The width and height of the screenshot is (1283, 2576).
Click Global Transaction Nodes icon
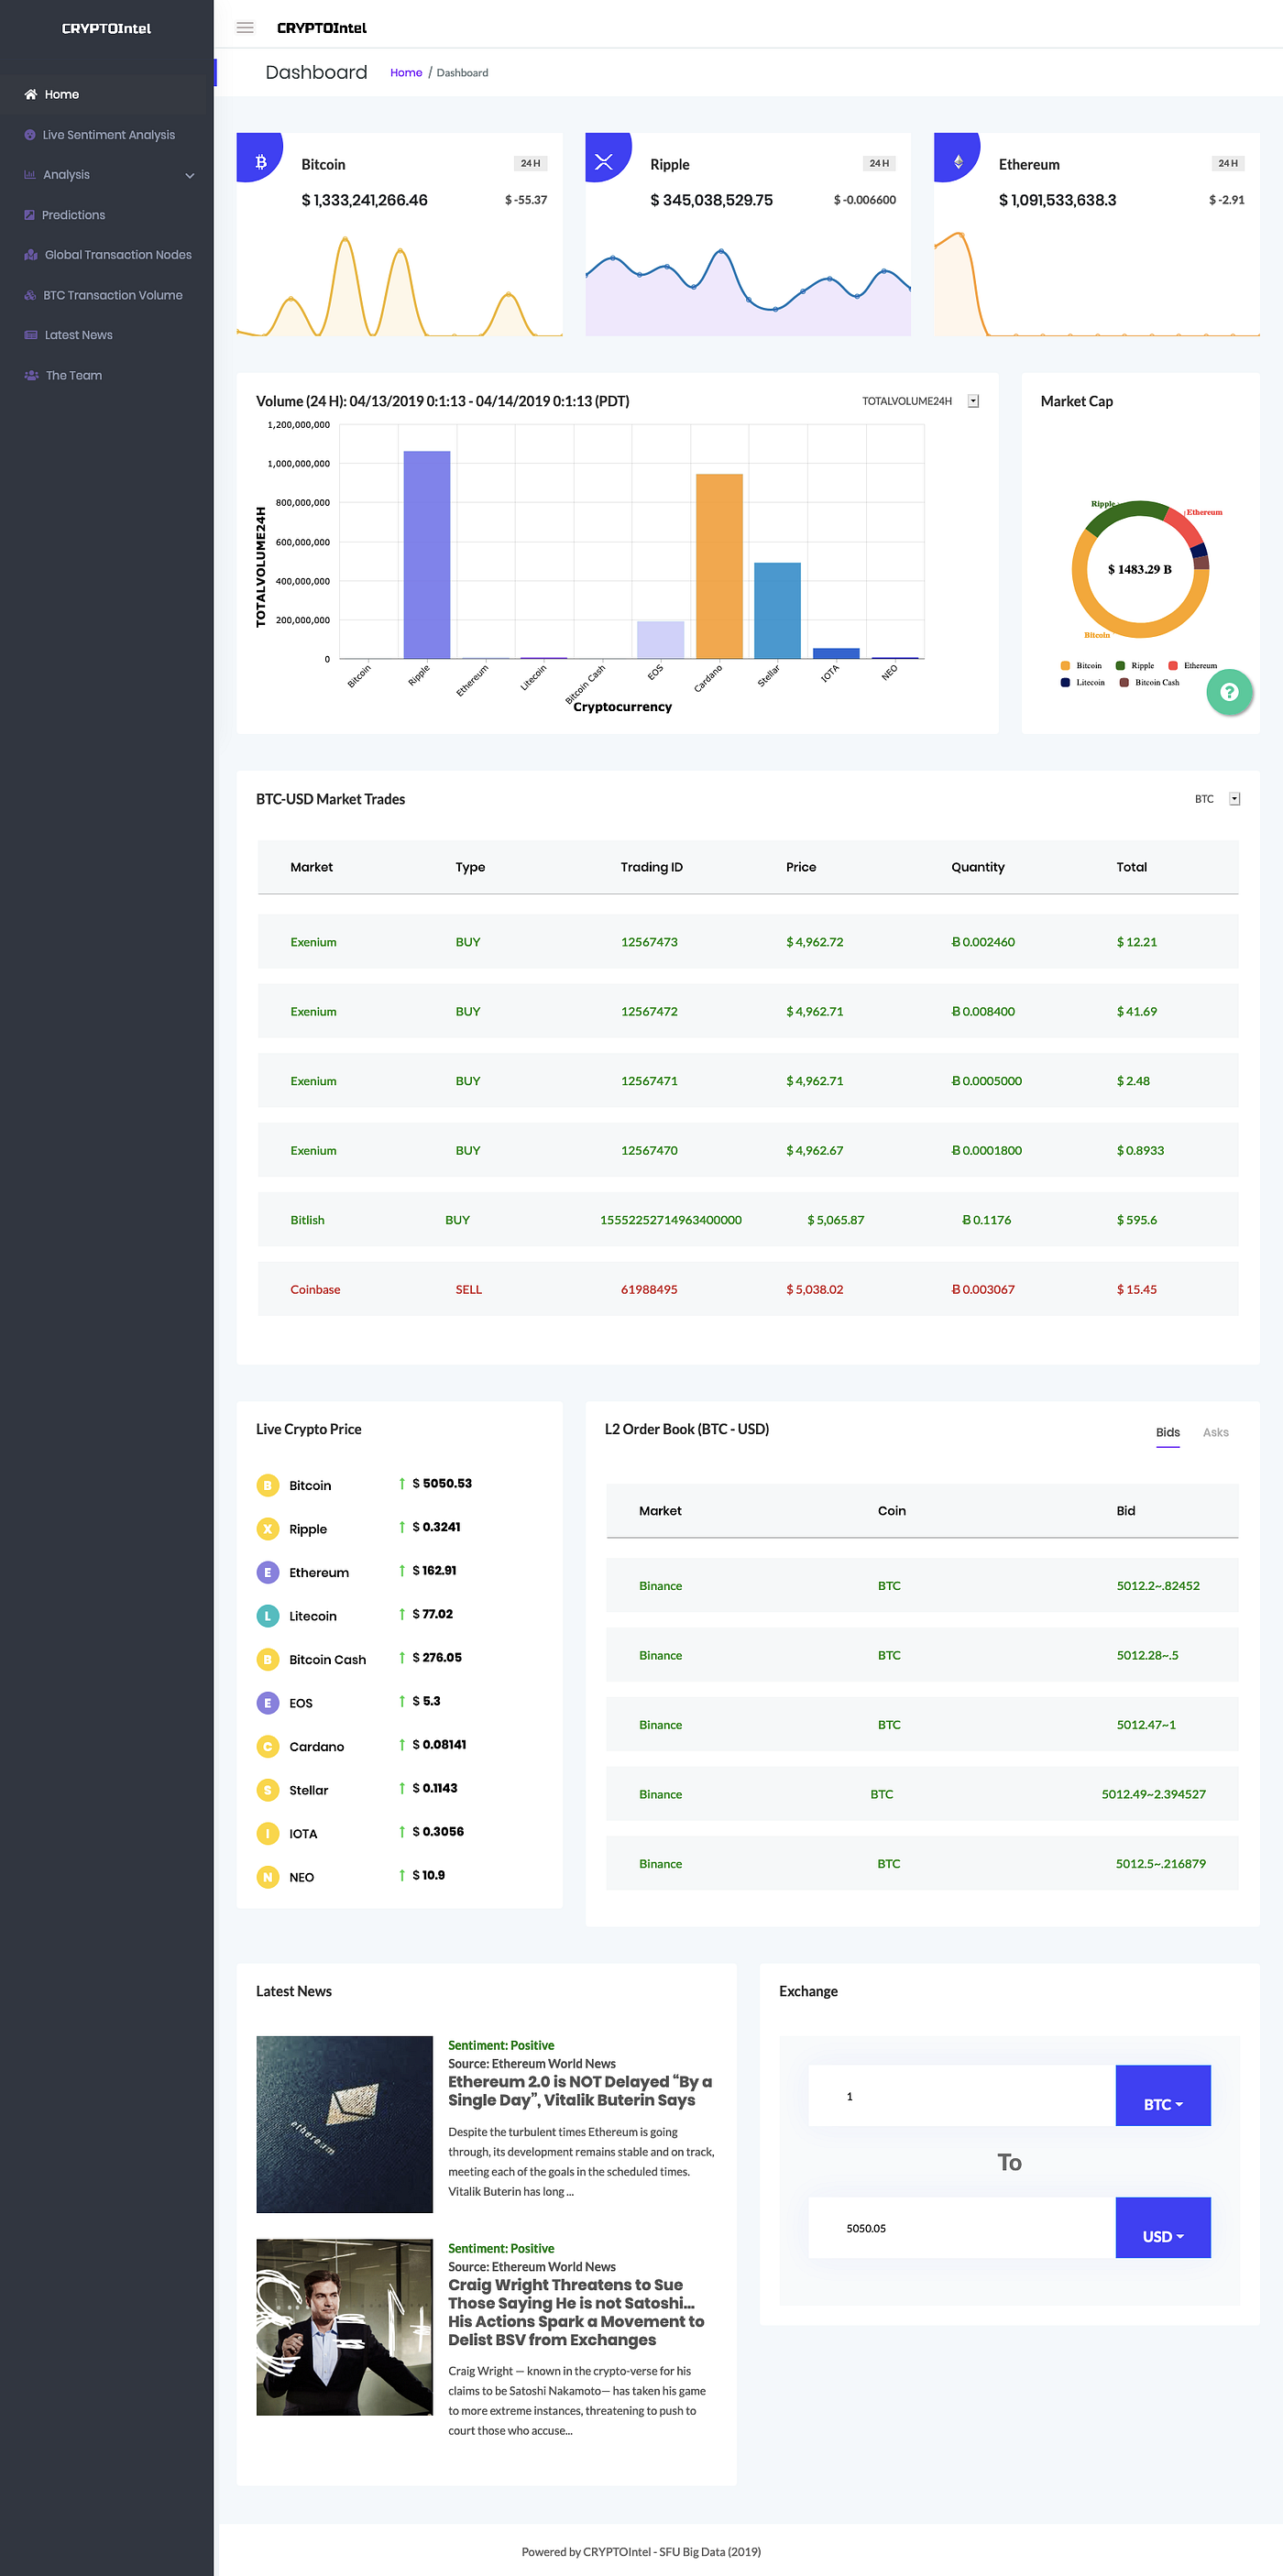(x=31, y=255)
